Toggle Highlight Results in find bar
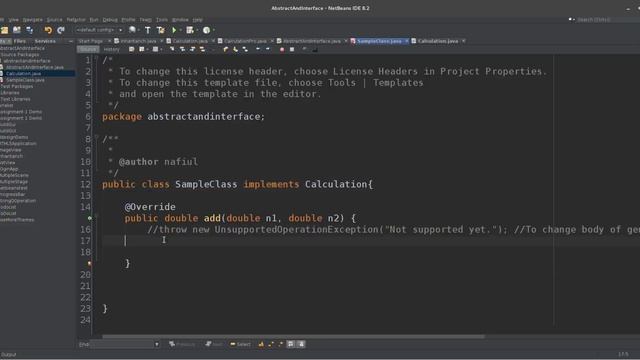This screenshot has width=640, height=360. [x=291, y=344]
